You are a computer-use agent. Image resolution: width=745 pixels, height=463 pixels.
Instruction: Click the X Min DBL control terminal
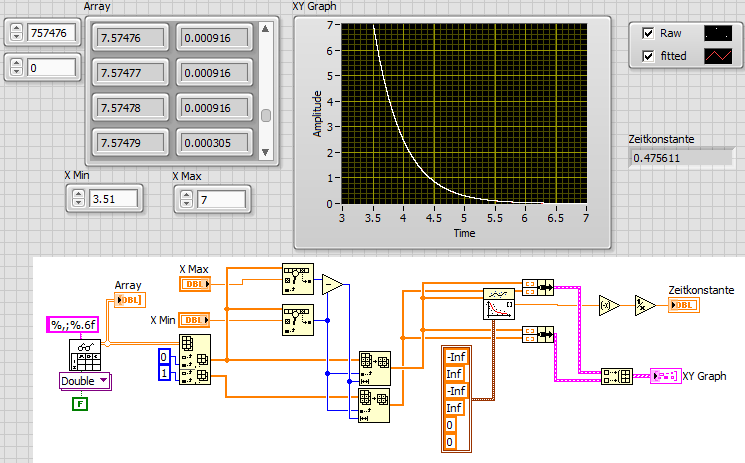point(195,320)
